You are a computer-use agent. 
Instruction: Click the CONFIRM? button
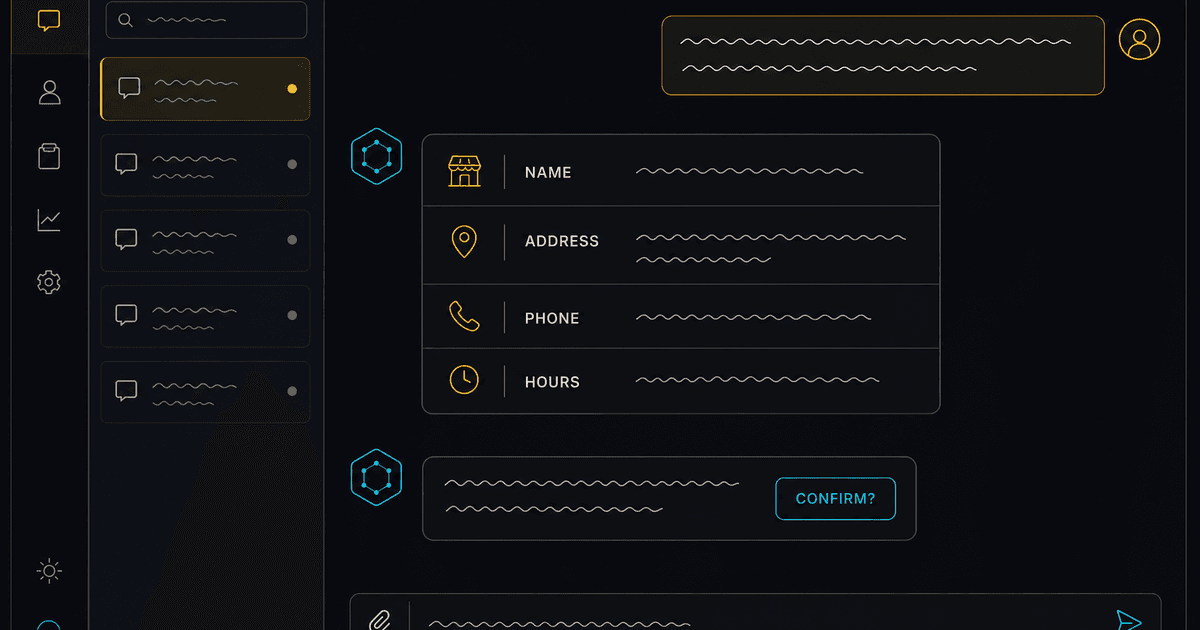point(835,499)
